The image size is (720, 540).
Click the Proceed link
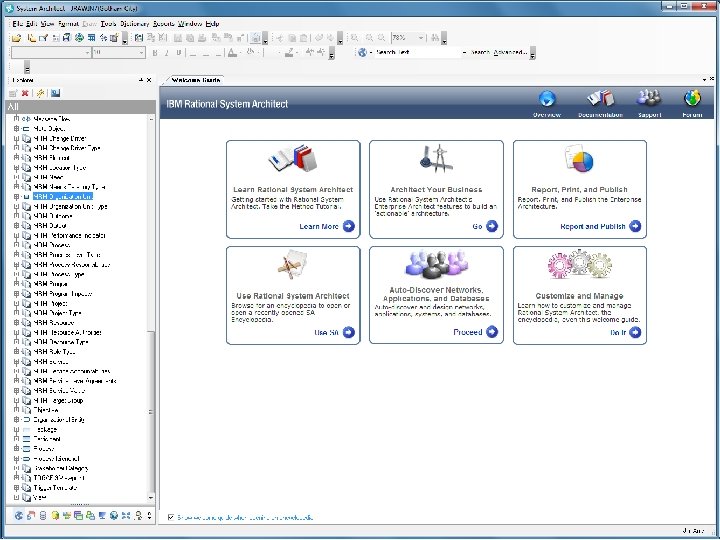467,332
